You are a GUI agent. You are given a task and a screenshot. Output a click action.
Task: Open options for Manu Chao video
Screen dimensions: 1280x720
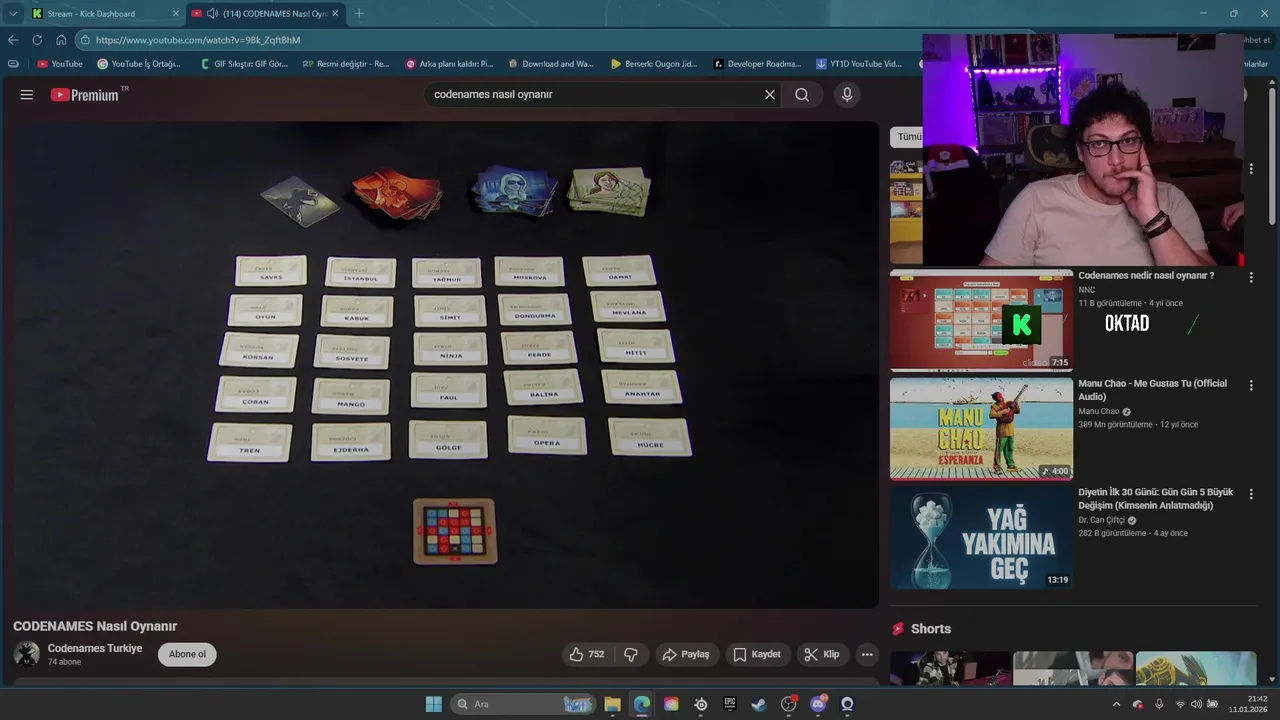click(x=1251, y=385)
